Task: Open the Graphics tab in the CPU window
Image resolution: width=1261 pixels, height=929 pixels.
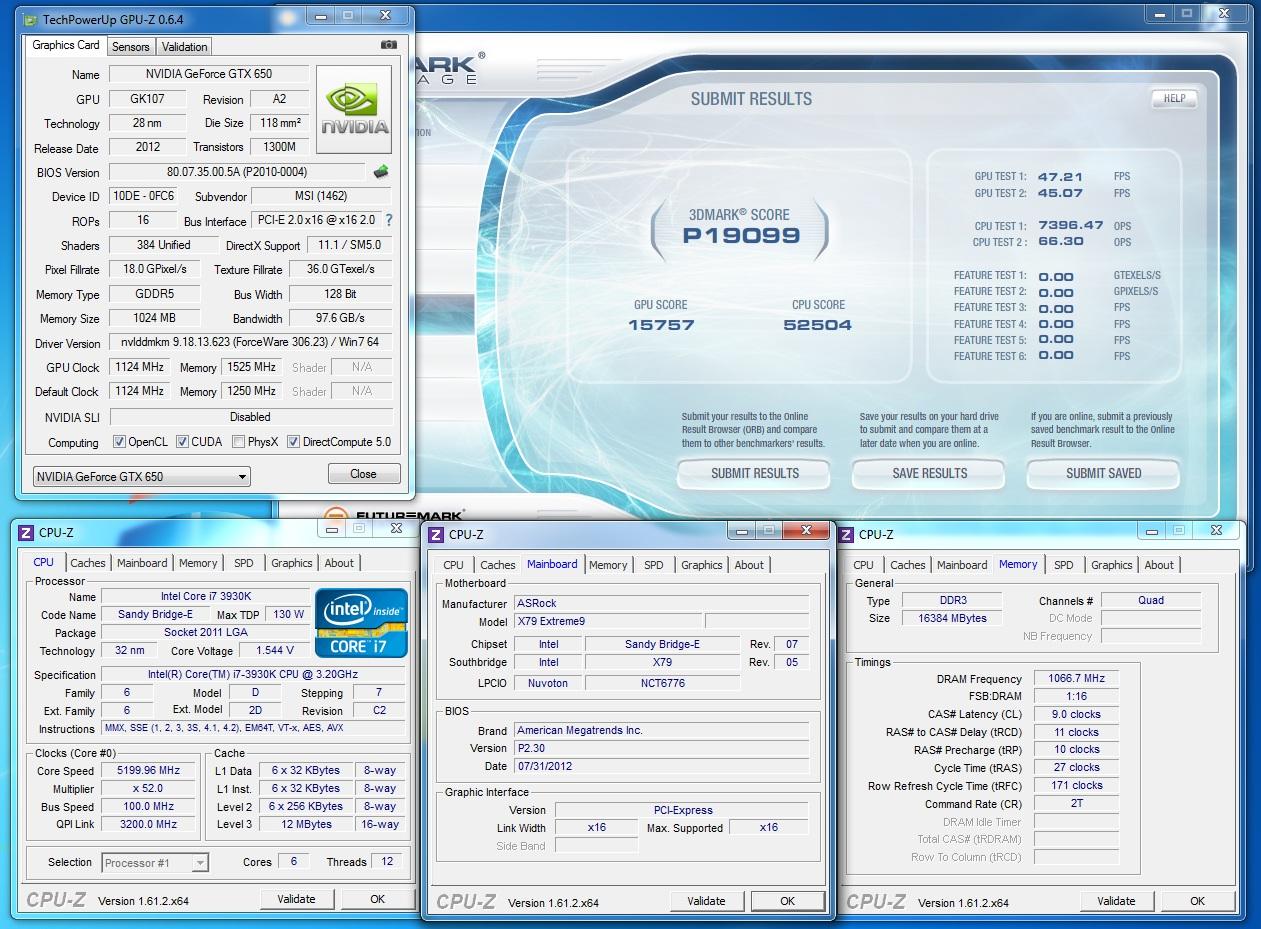Action: pyautogui.click(x=292, y=563)
